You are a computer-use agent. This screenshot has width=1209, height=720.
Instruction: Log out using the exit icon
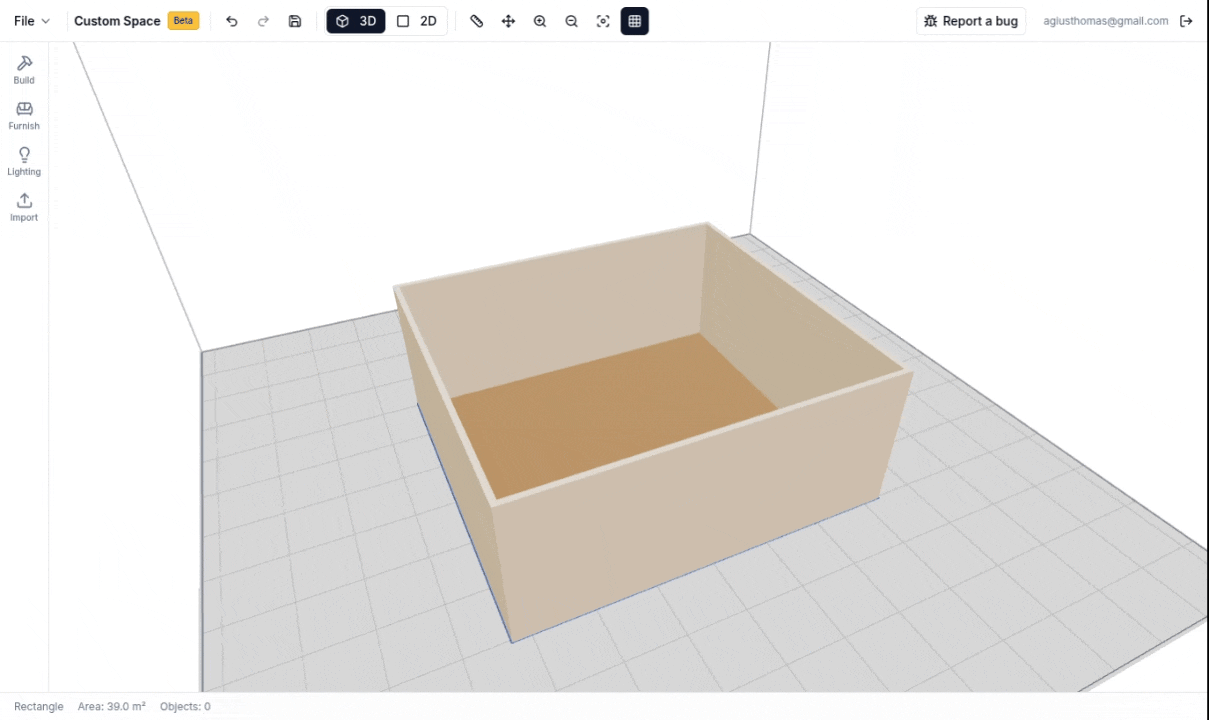tap(1186, 21)
